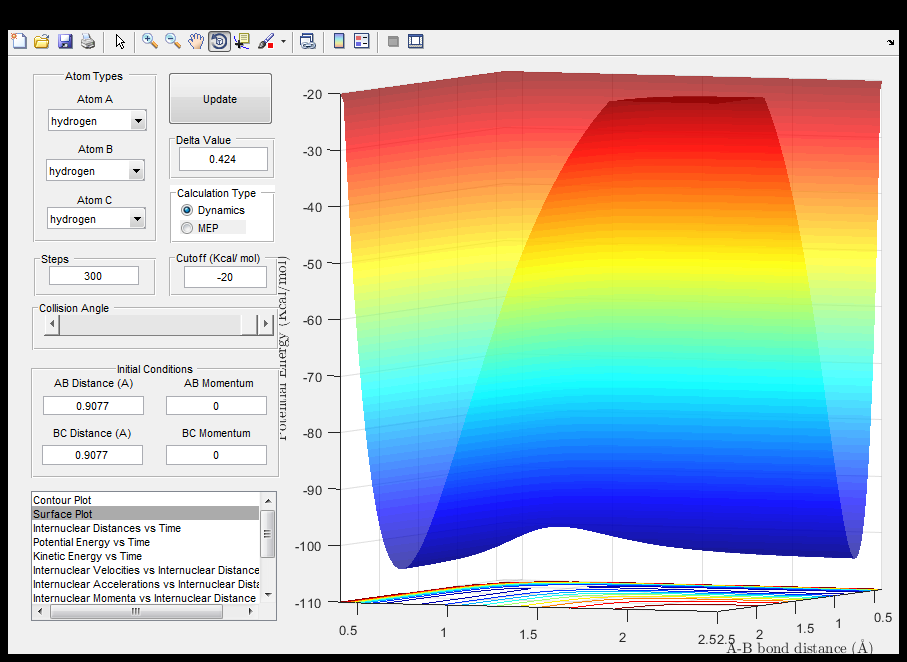Choose Potential Energy vs Time plot

[x=91, y=542]
